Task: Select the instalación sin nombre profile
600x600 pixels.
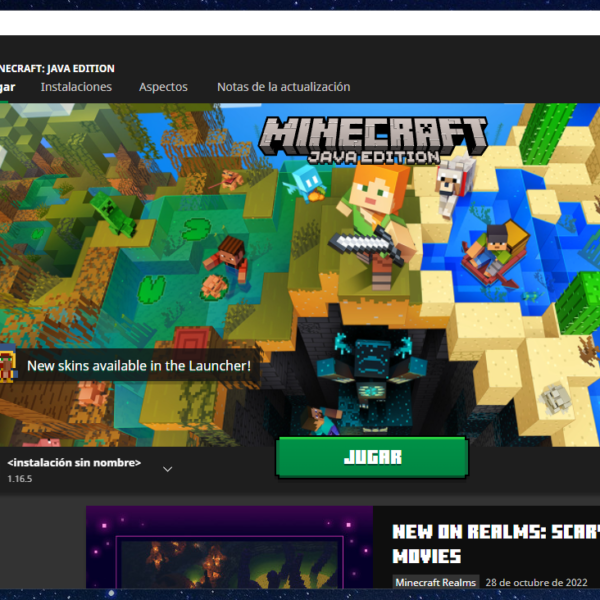Action: pos(74,463)
